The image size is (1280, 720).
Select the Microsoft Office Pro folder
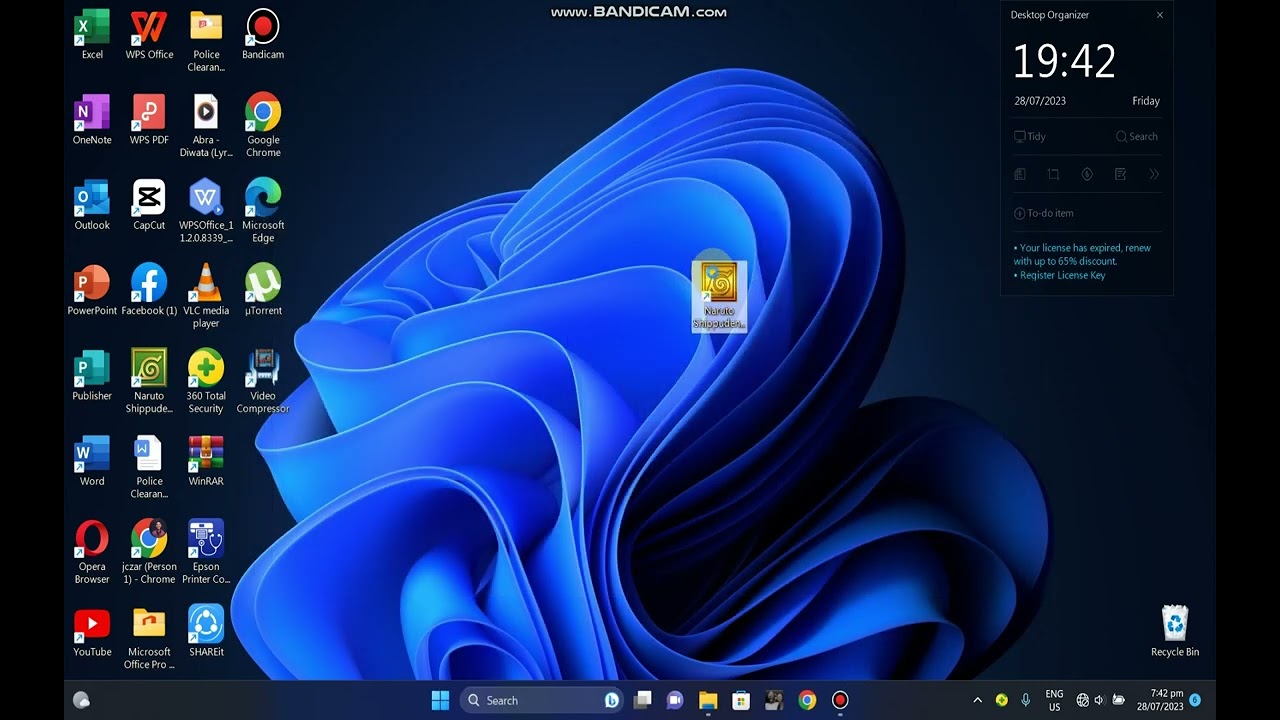pos(149,637)
